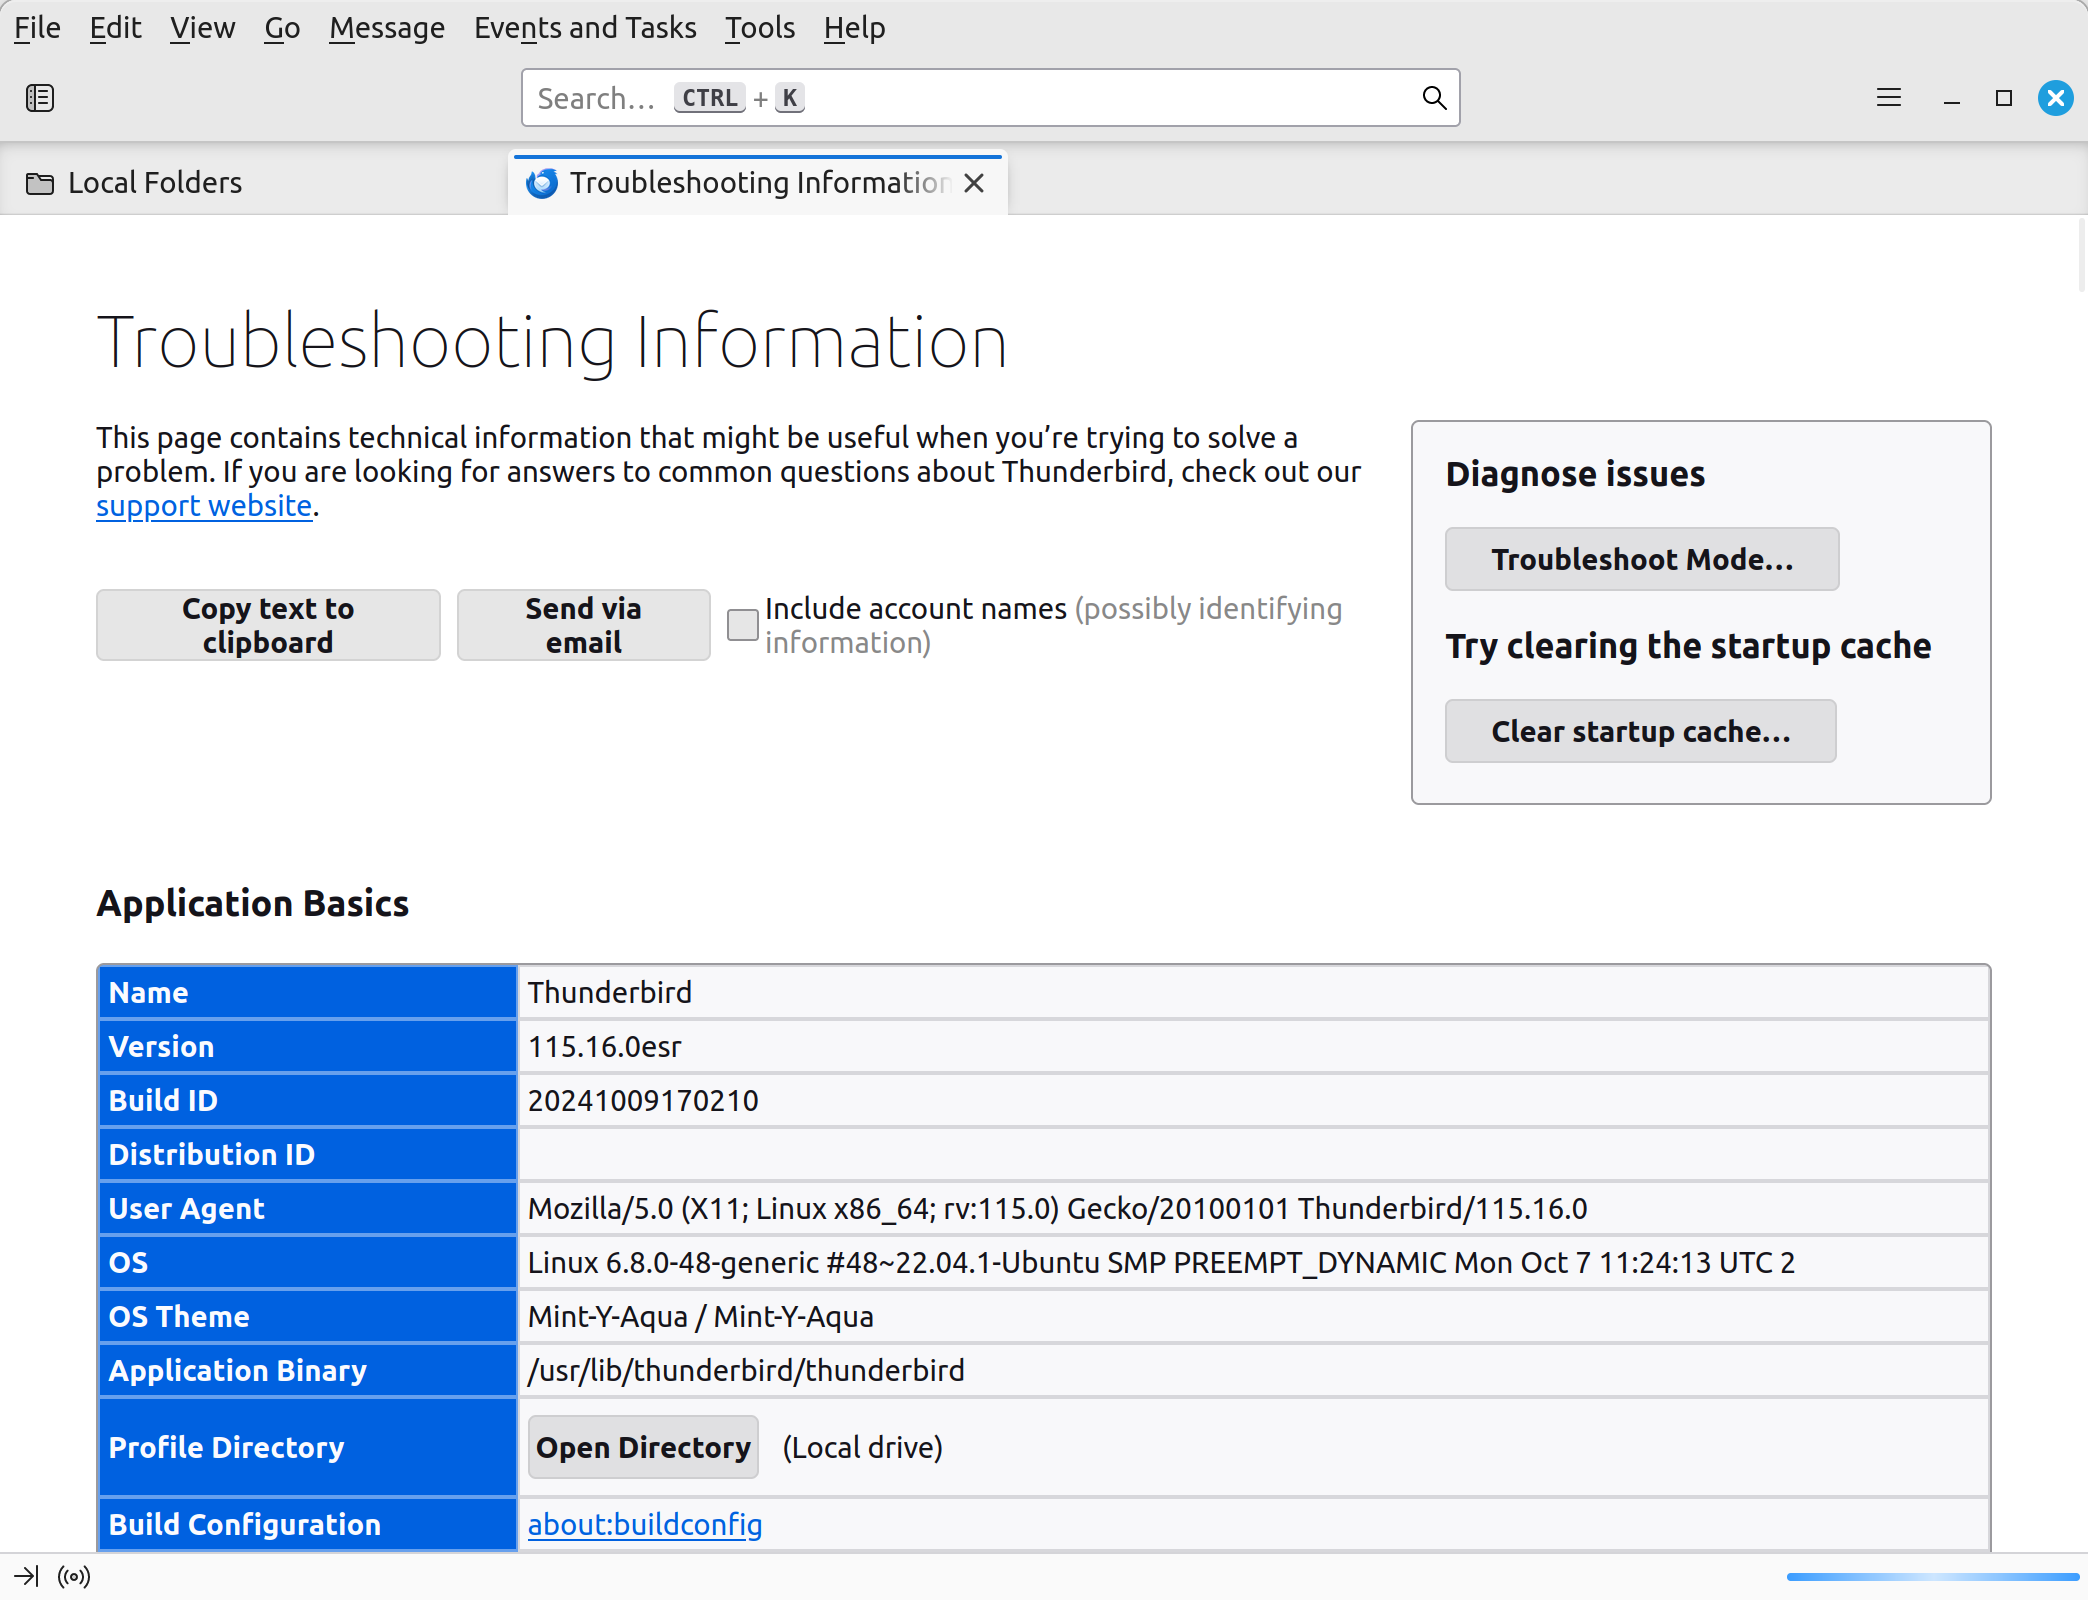
Task: Open the Edit menu
Action: point(115,28)
